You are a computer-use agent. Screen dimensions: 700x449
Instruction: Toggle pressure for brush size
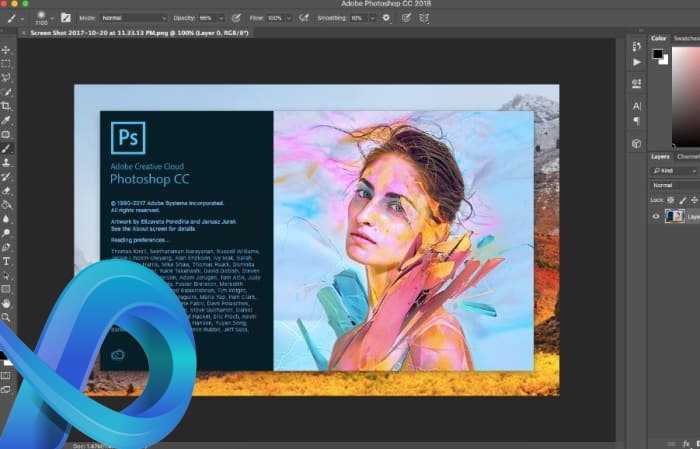(406, 18)
